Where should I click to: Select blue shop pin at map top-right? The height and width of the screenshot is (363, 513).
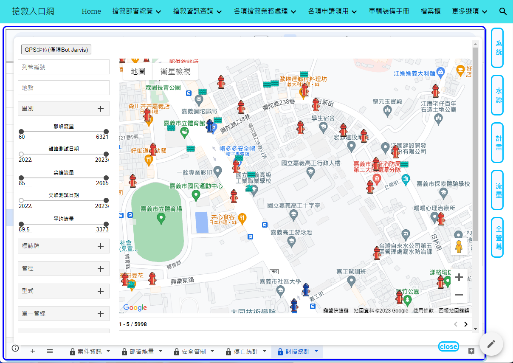tap(441, 72)
